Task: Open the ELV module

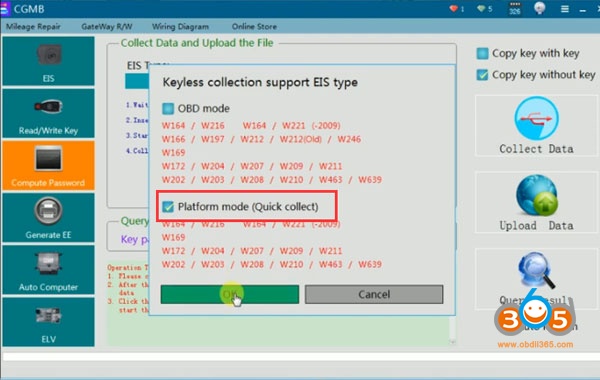Action: (x=48, y=322)
